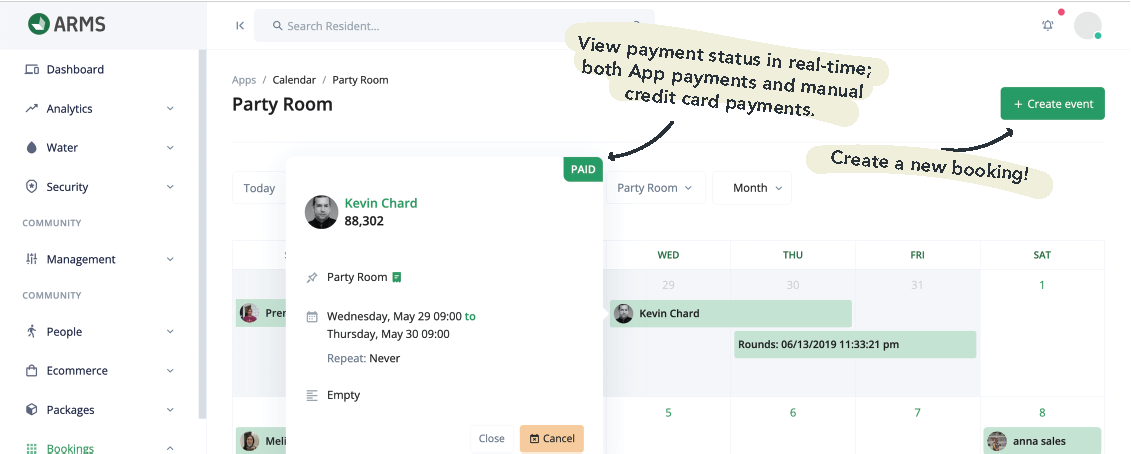Collapse sidebar with the arrow icon
The height and width of the screenshot is (454, 1131).
click(x=240, y=25)
